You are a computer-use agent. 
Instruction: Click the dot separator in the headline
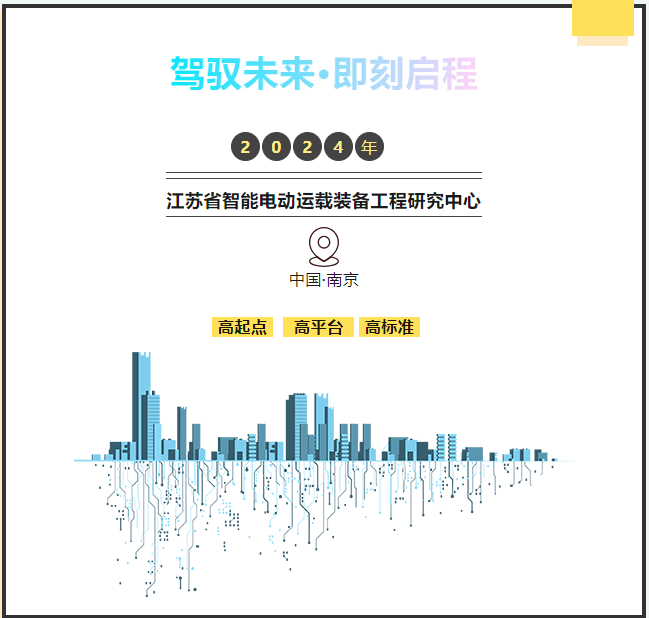tap(324, 75)
